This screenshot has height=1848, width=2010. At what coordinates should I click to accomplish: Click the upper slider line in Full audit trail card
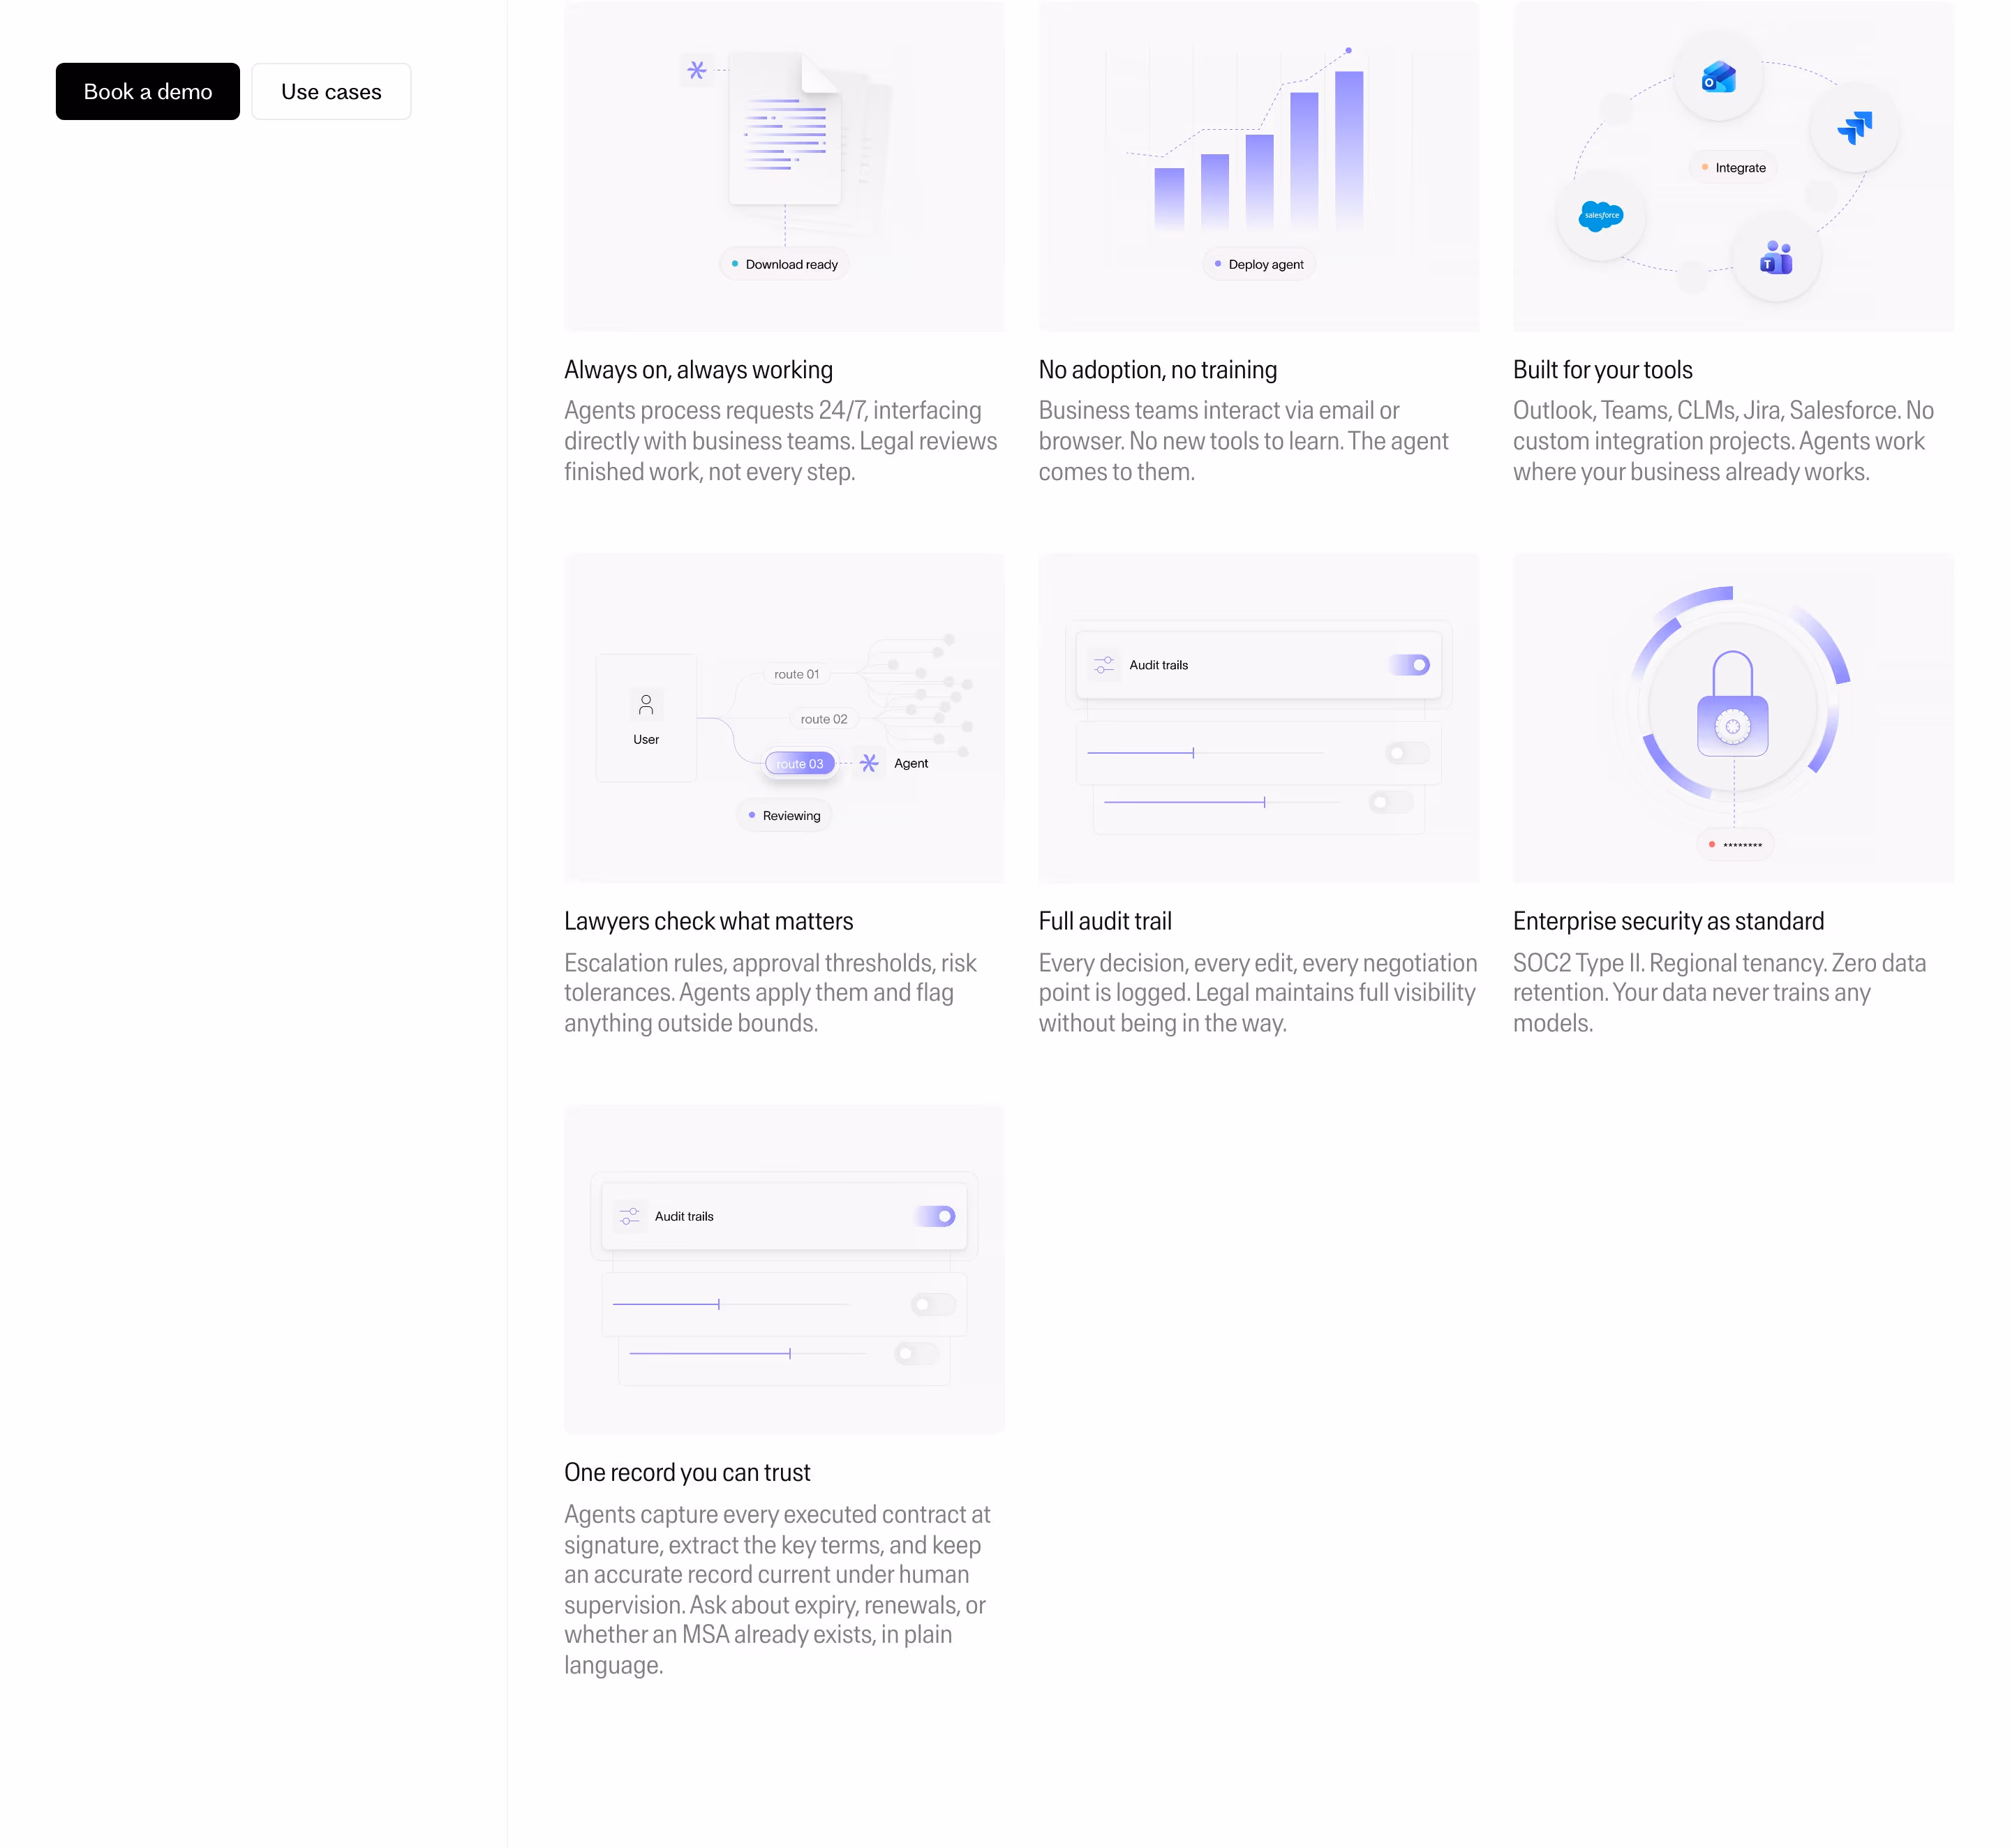tap(1205, 753)
